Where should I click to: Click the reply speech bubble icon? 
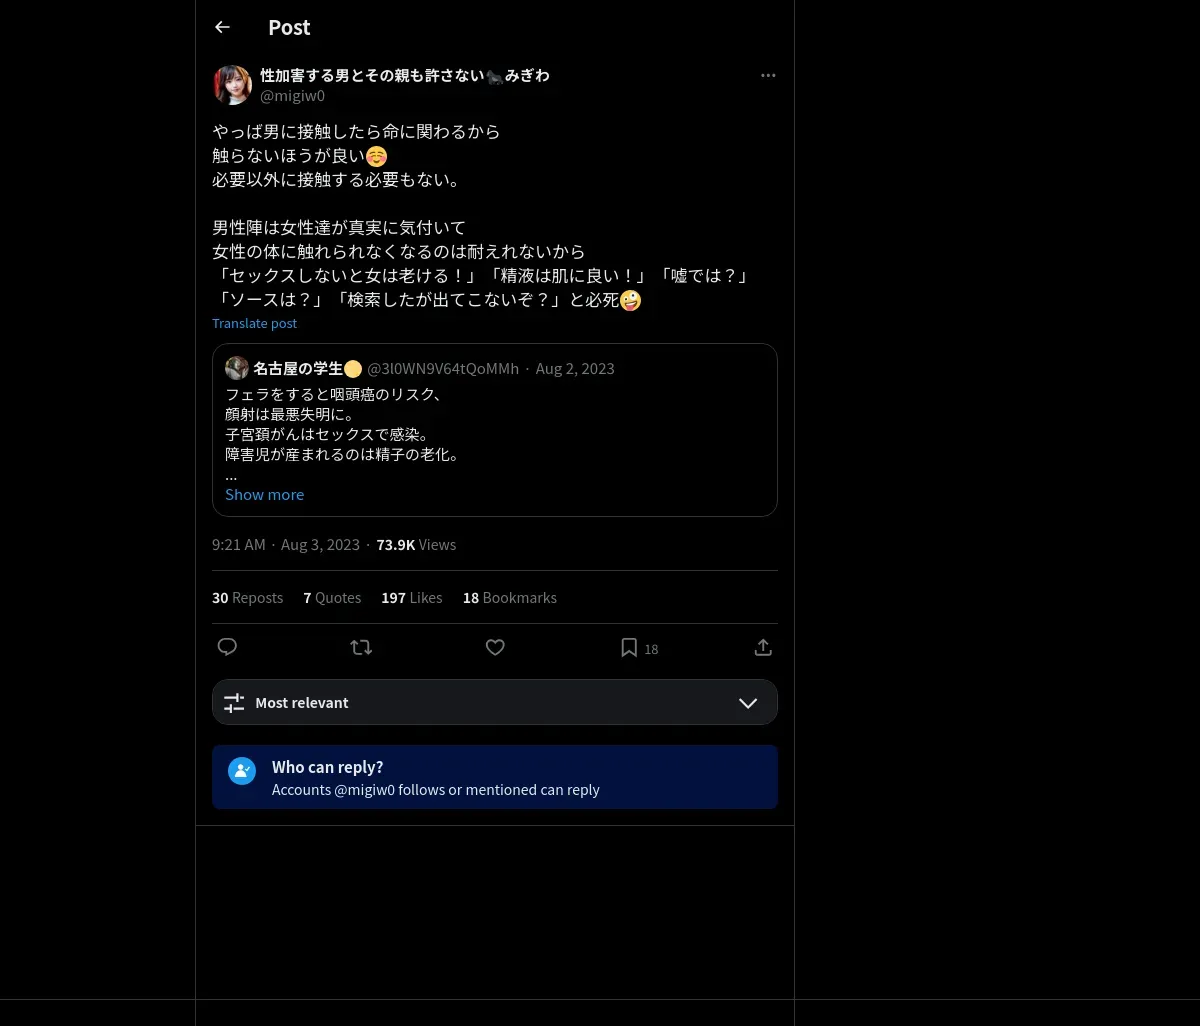point(227,647)
